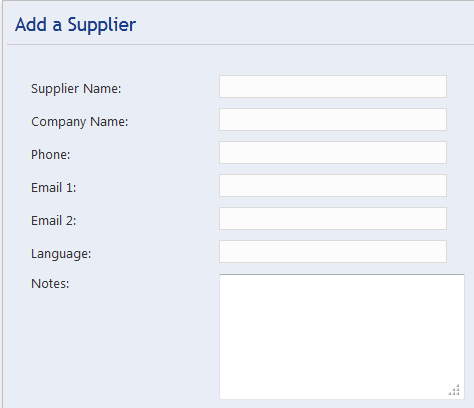Click the Language entry field
The height and width of the screenshot is (408, 474).
pyautogui.click(x=333, y=251)
